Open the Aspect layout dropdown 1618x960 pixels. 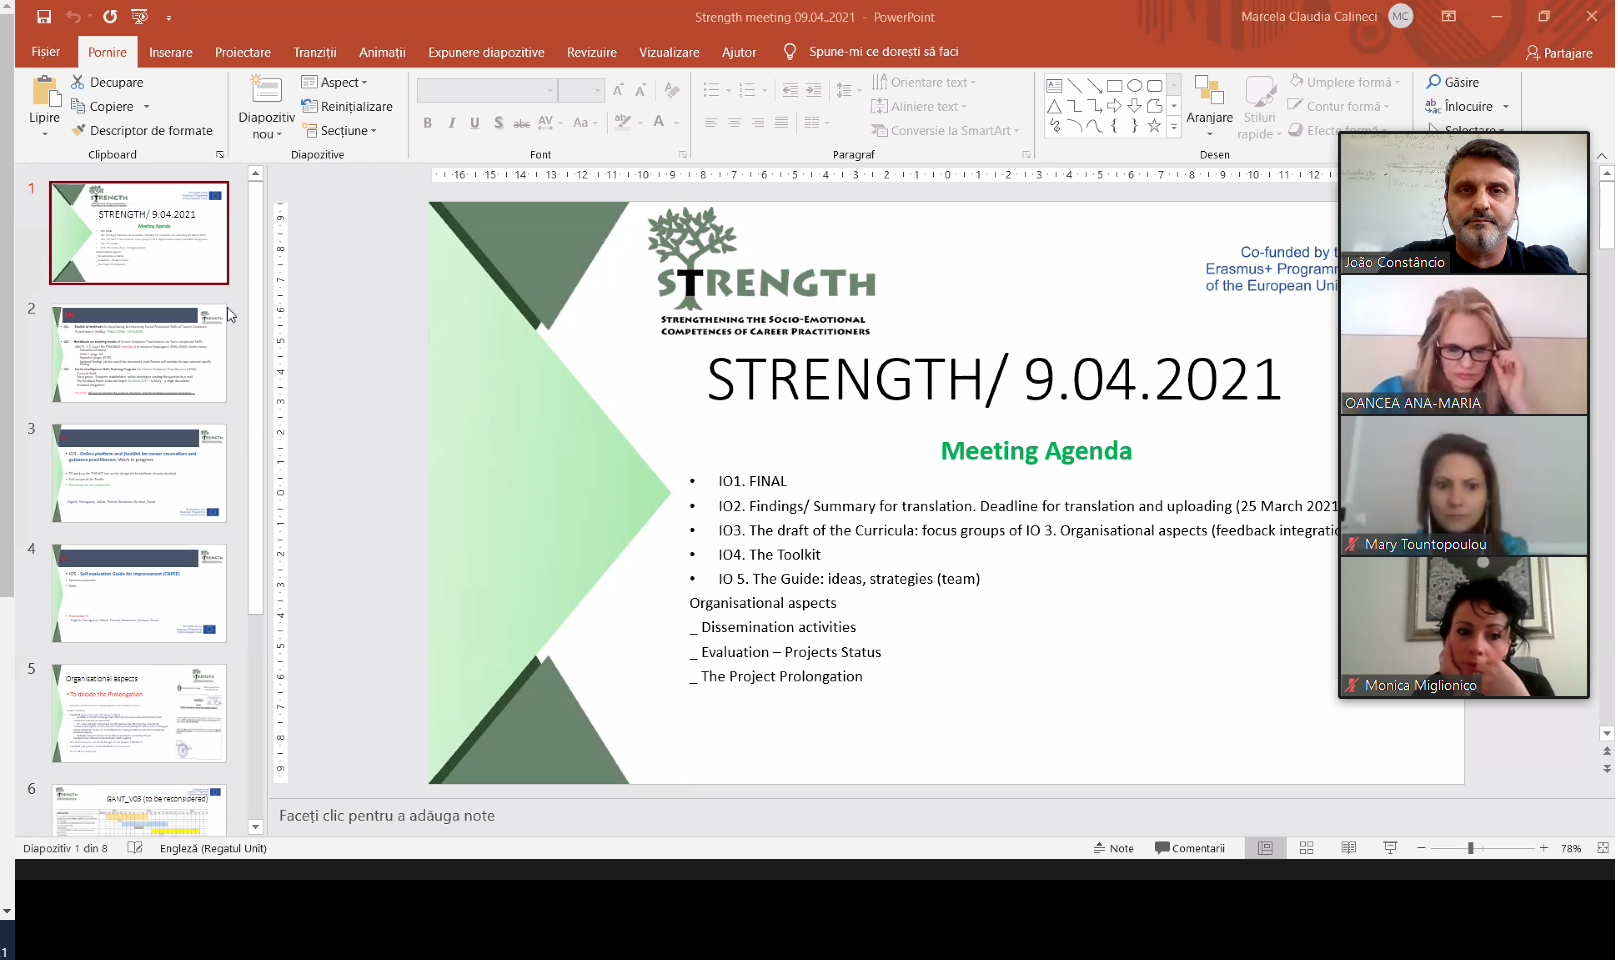(340, 82)
